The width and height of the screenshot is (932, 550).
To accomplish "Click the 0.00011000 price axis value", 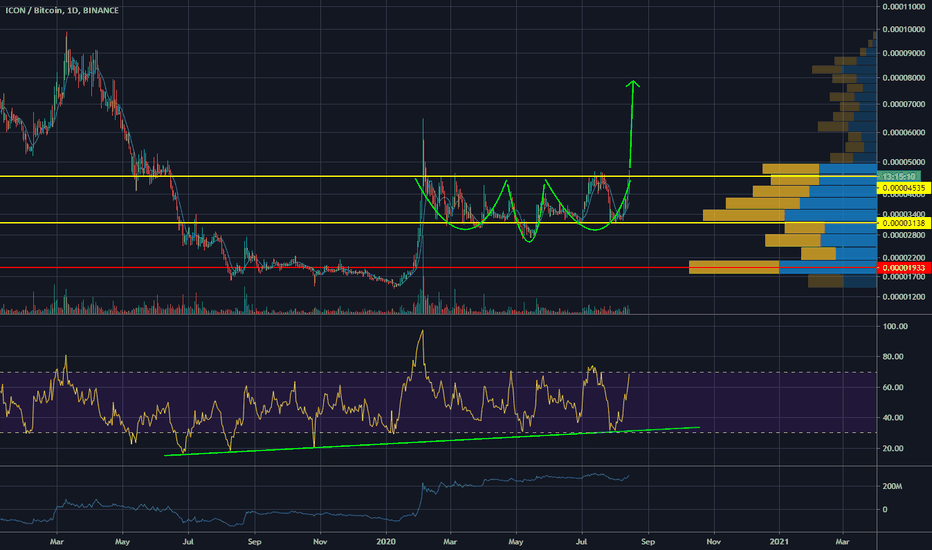I will point(903,7).
